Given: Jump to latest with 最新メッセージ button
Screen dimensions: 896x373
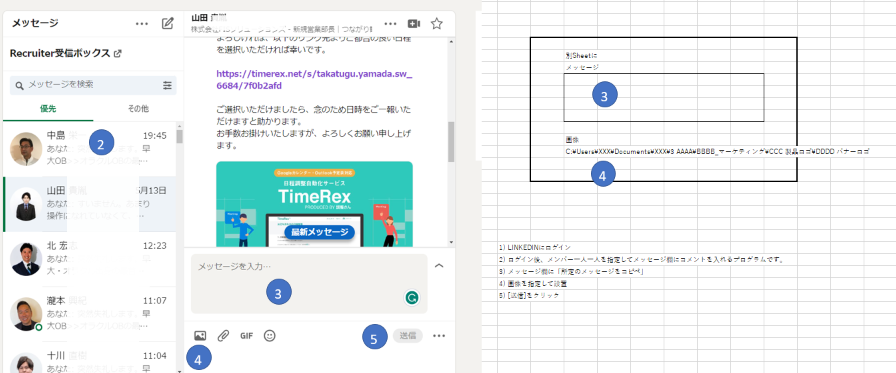Looking at the screenshot, I should [319, 232].
